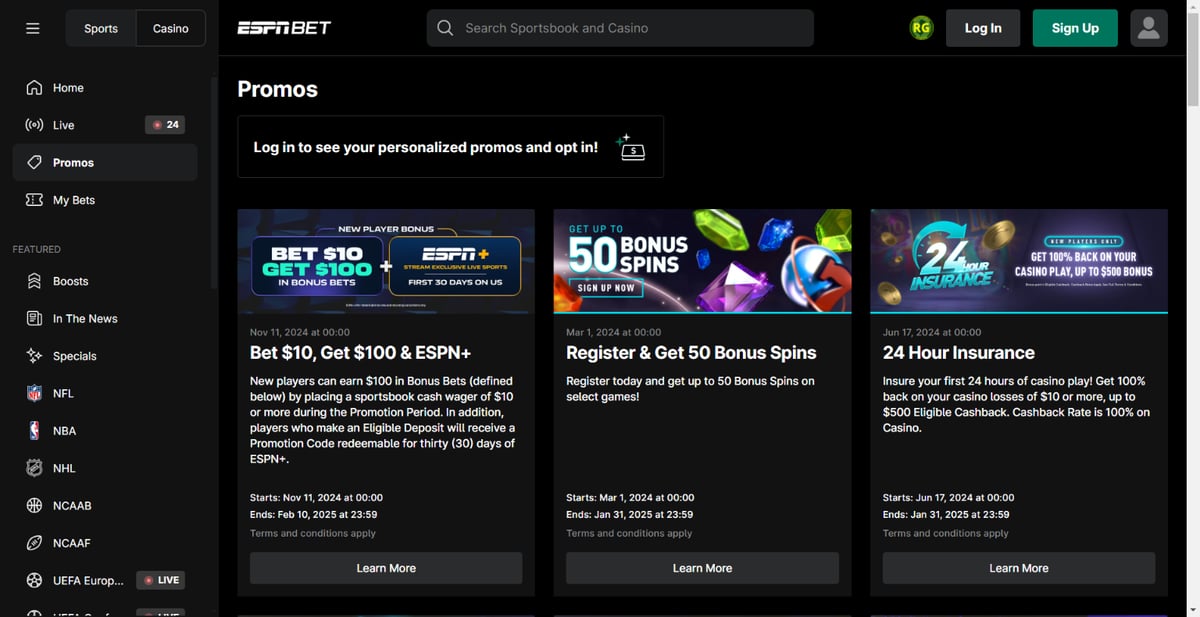1200x617 pixels.
Task: Click the 'FEATURED' sidebar section label
Action: 37,249
